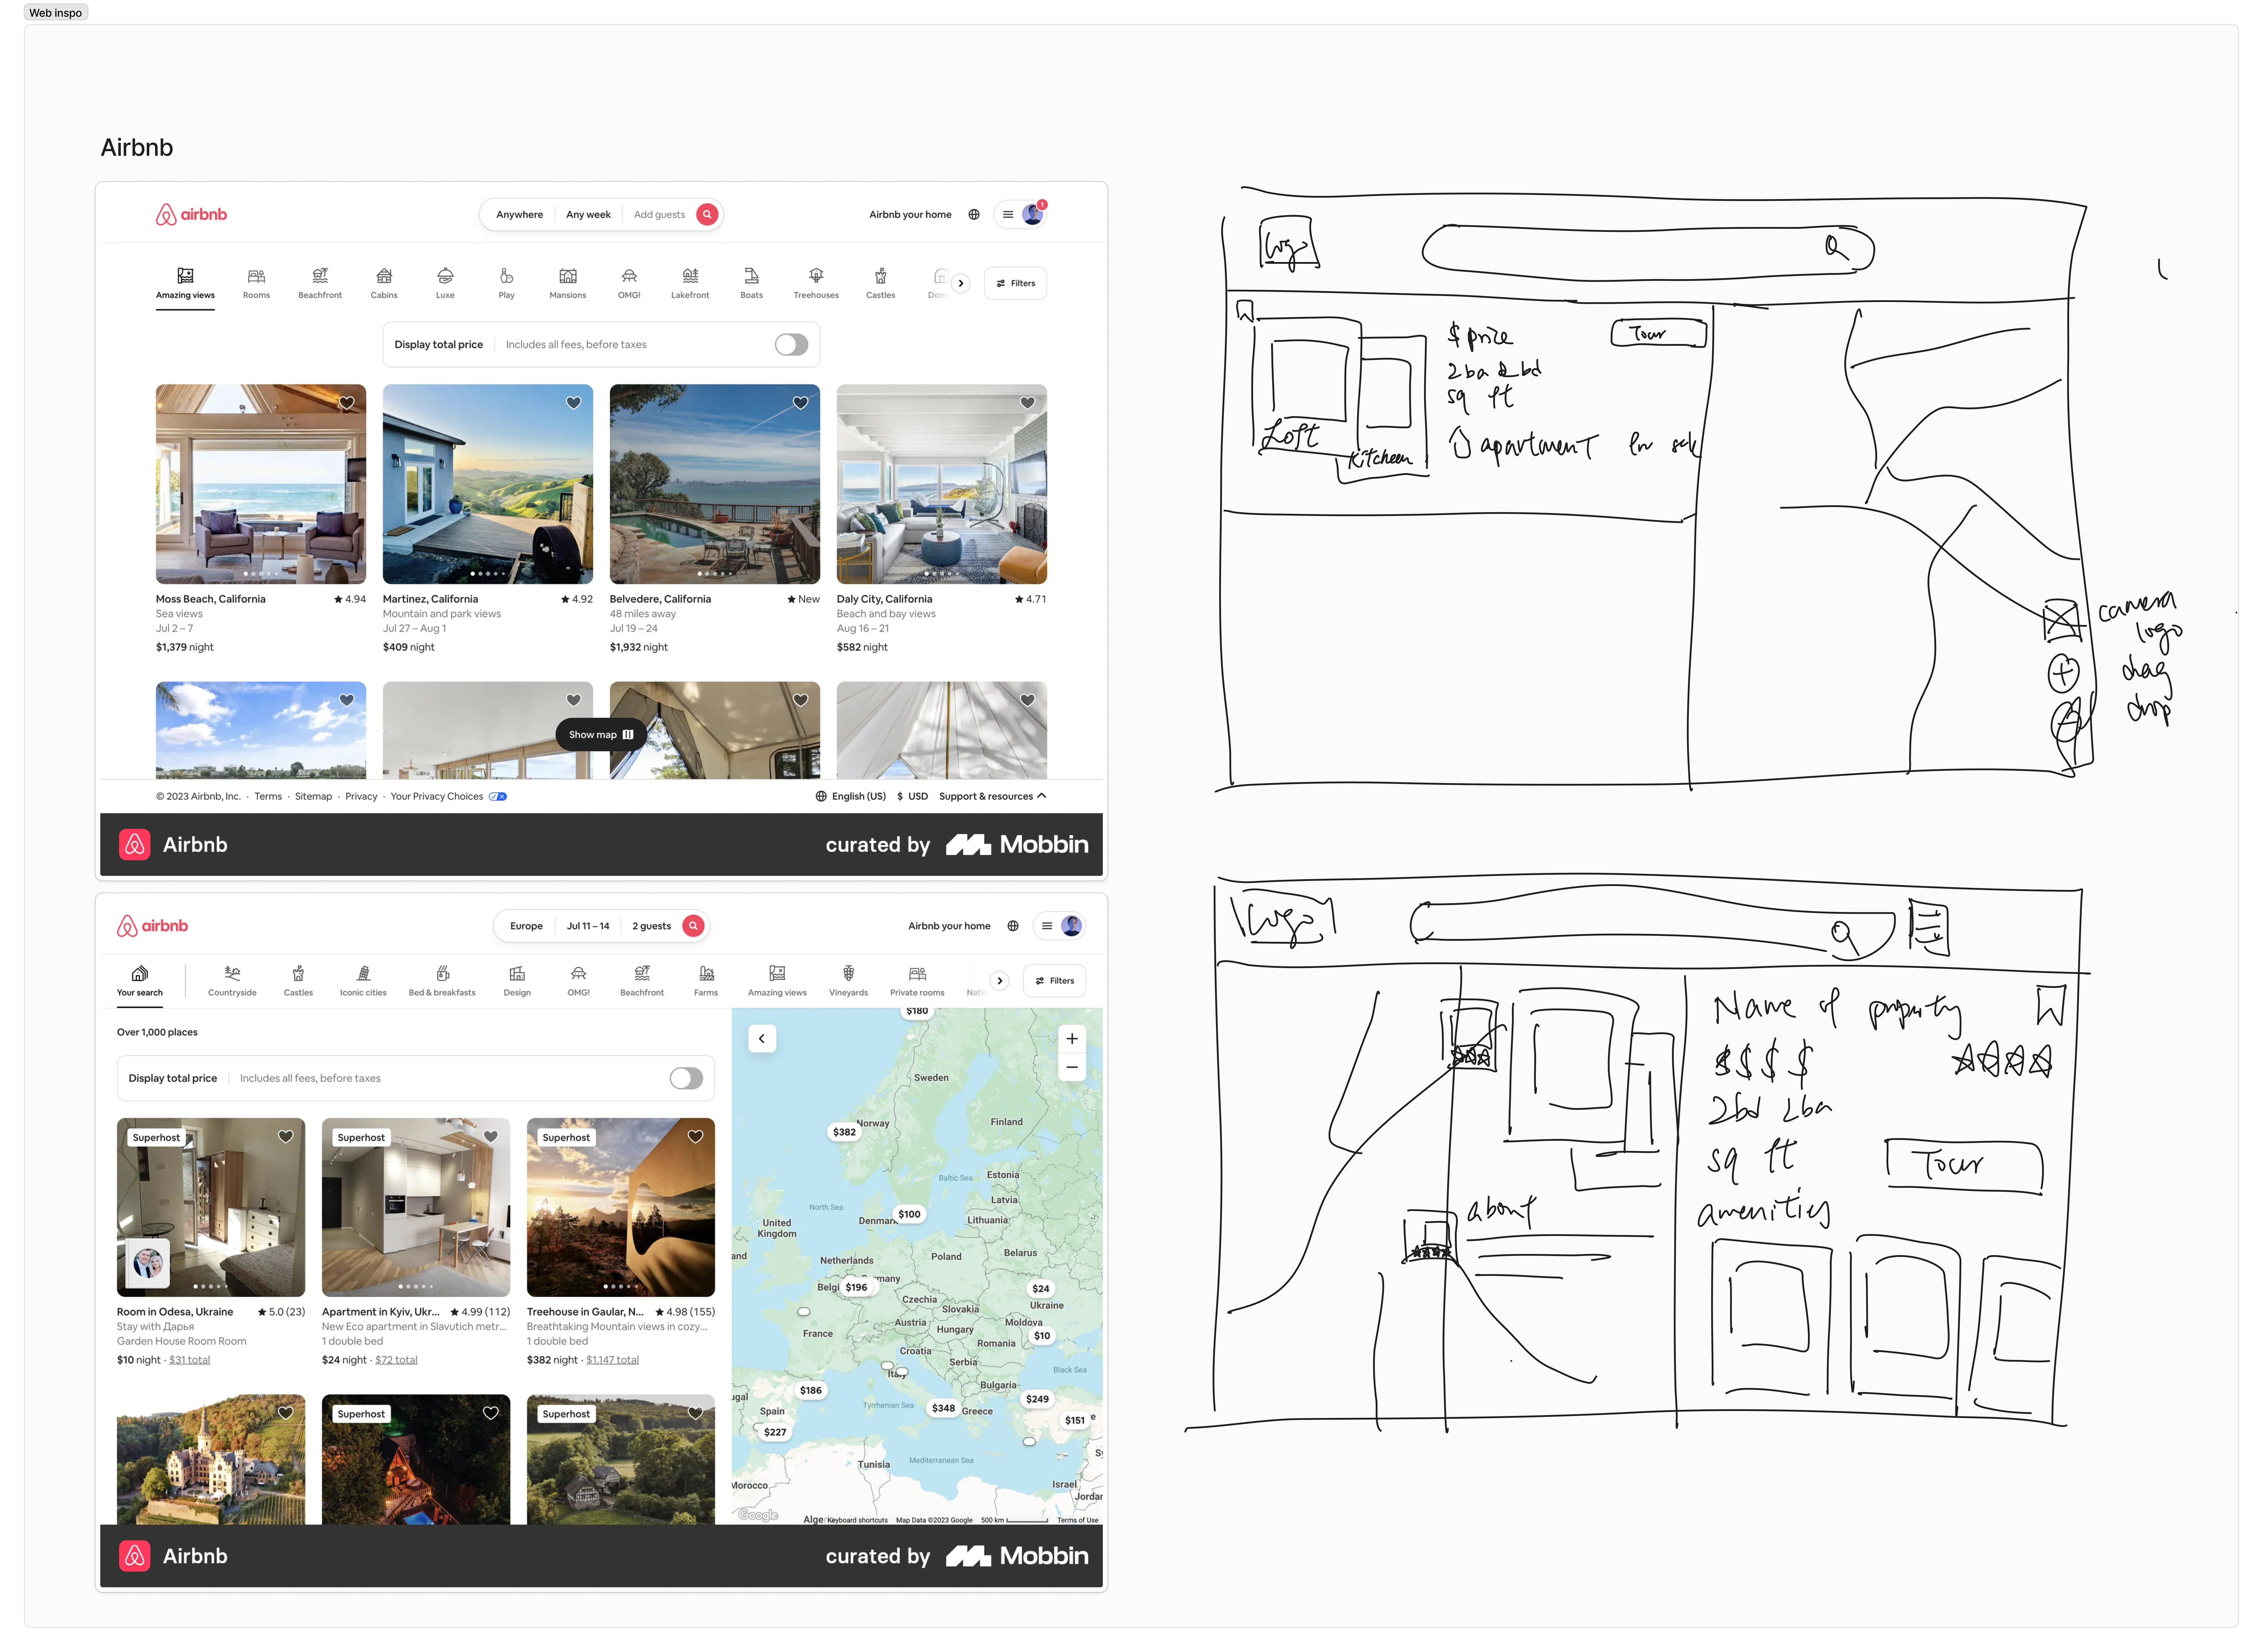This screenshot has height=1652, width=2263.
Task: Toggle Display total price in map-view screenshot
Action: 686,1078
